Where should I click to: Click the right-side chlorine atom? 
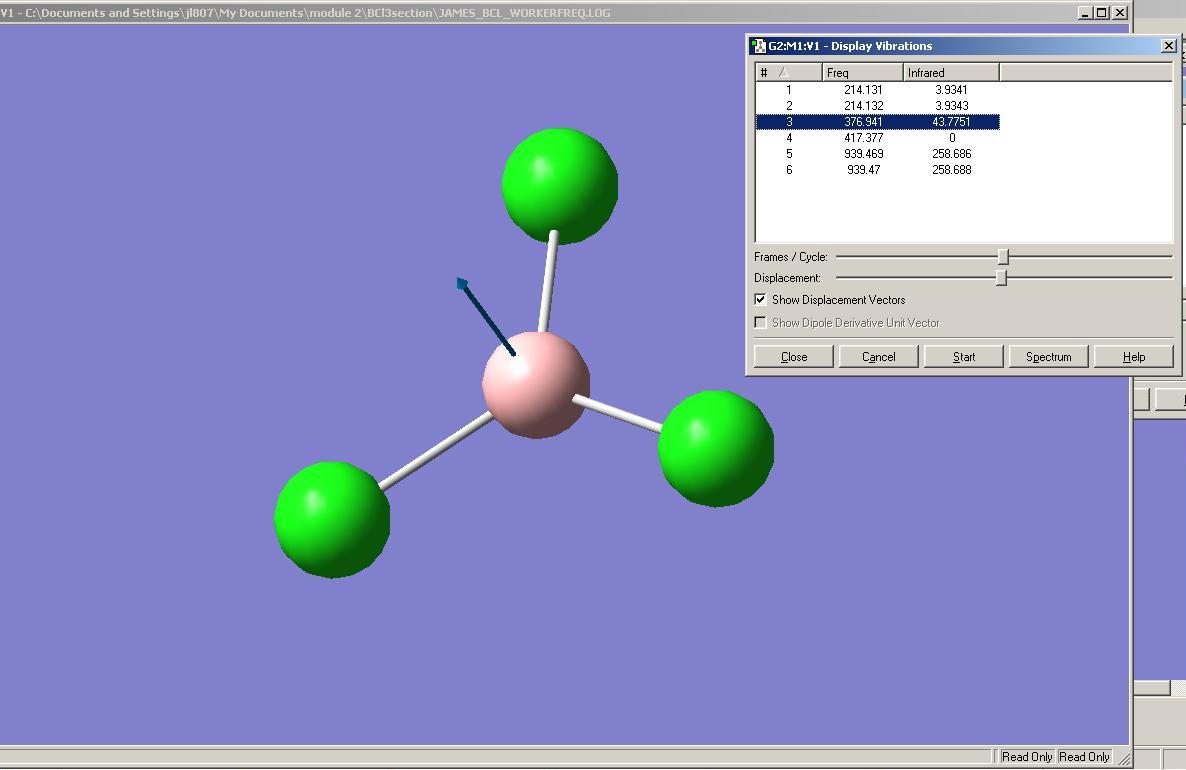(x=716, y=449)
